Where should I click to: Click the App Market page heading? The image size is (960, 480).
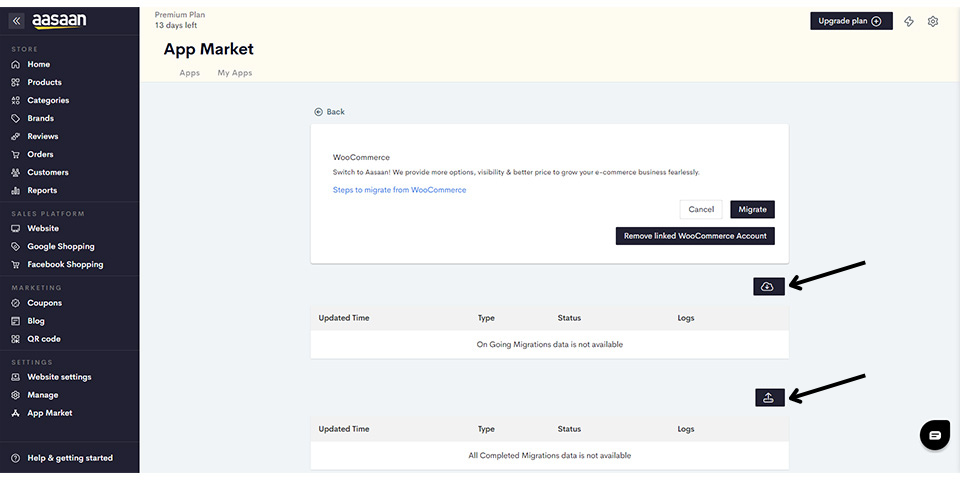[x=209, y=50]
